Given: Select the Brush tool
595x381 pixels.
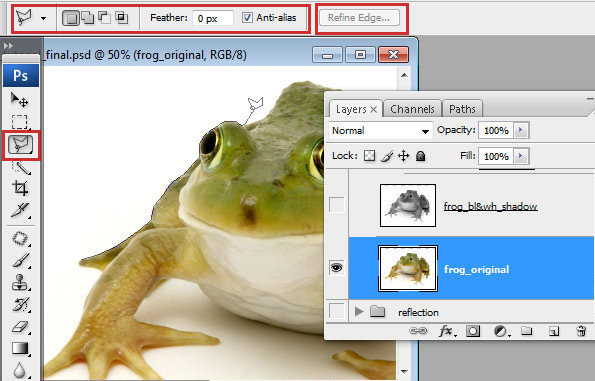Looking at the screenshot, I should (x=20, y=260).
